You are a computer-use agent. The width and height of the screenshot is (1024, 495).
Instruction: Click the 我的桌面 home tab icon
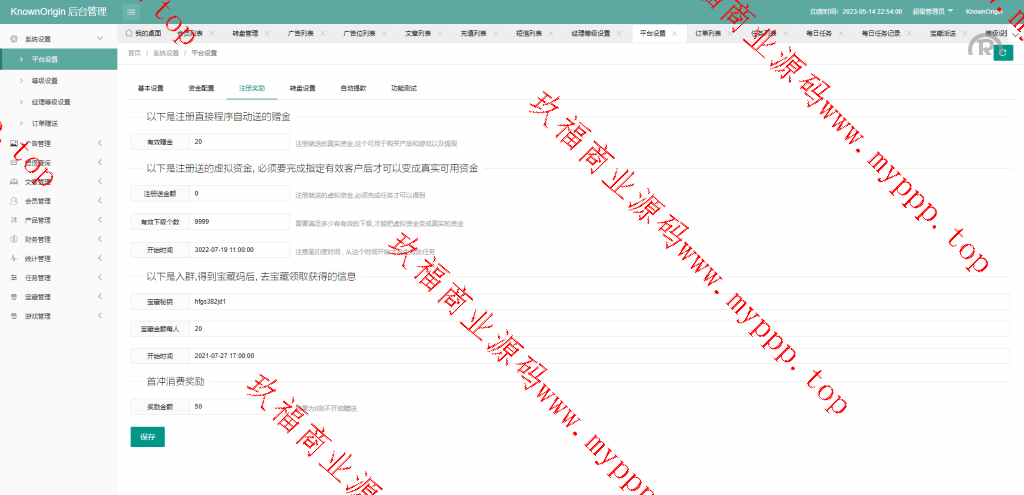pos(129,33)
